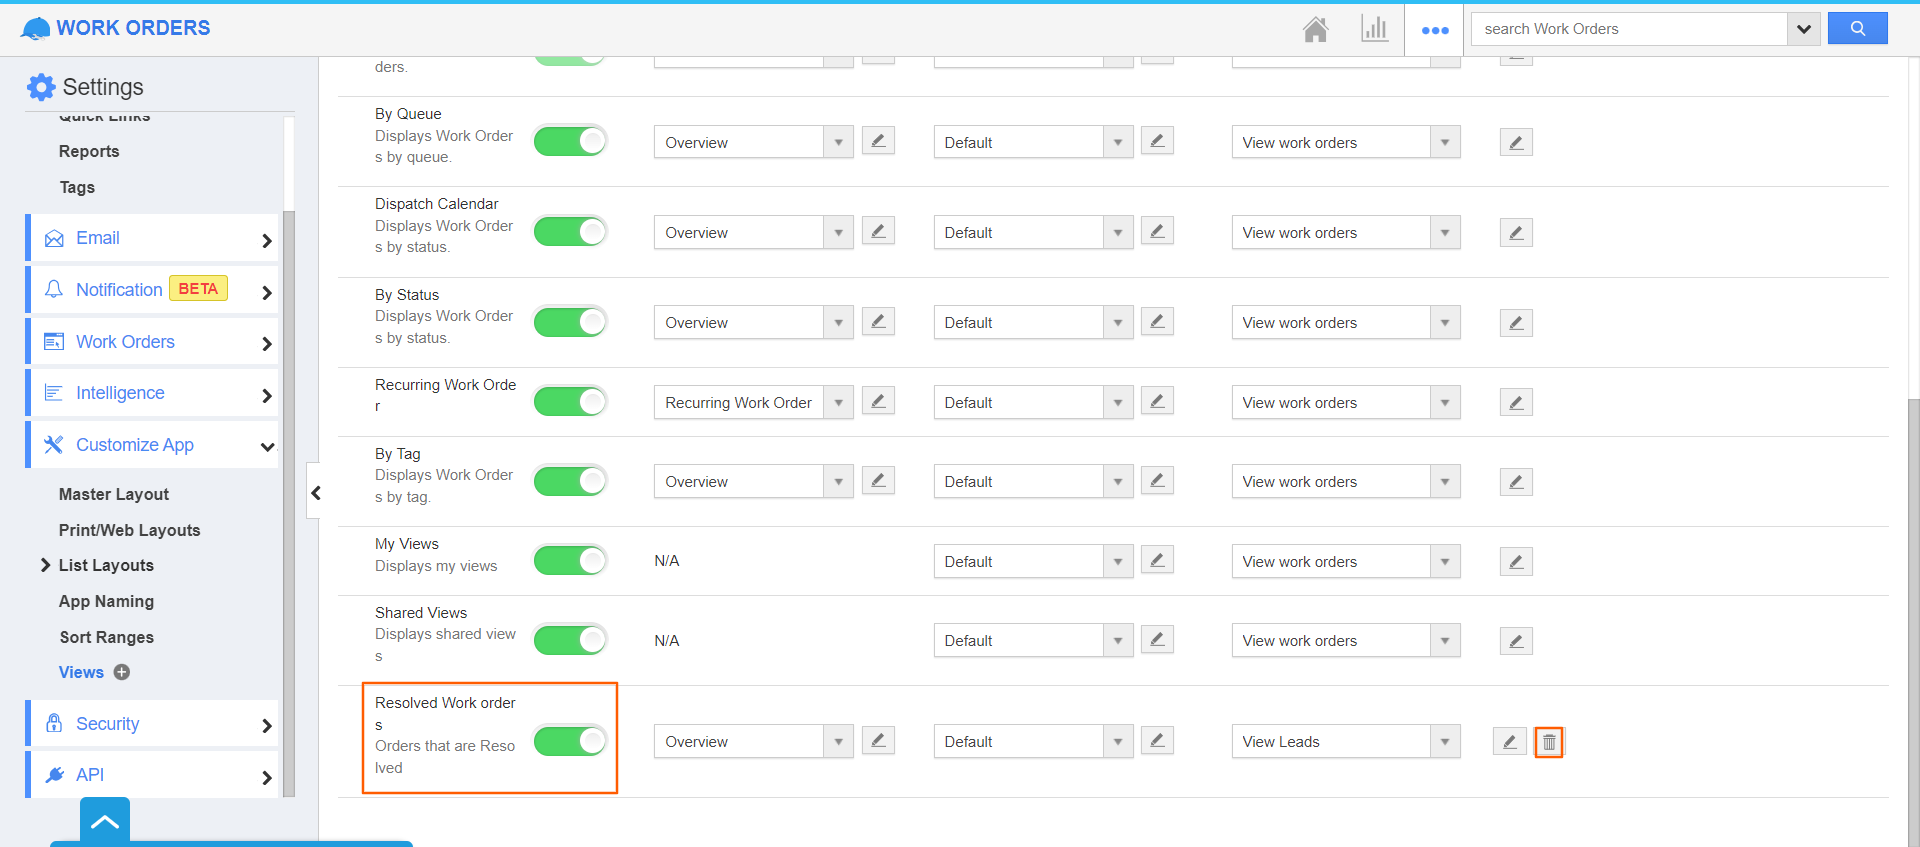Open search Work Orders dropdown arrow
Viewport: 1920px width, 847px height.
point(1803,29)
